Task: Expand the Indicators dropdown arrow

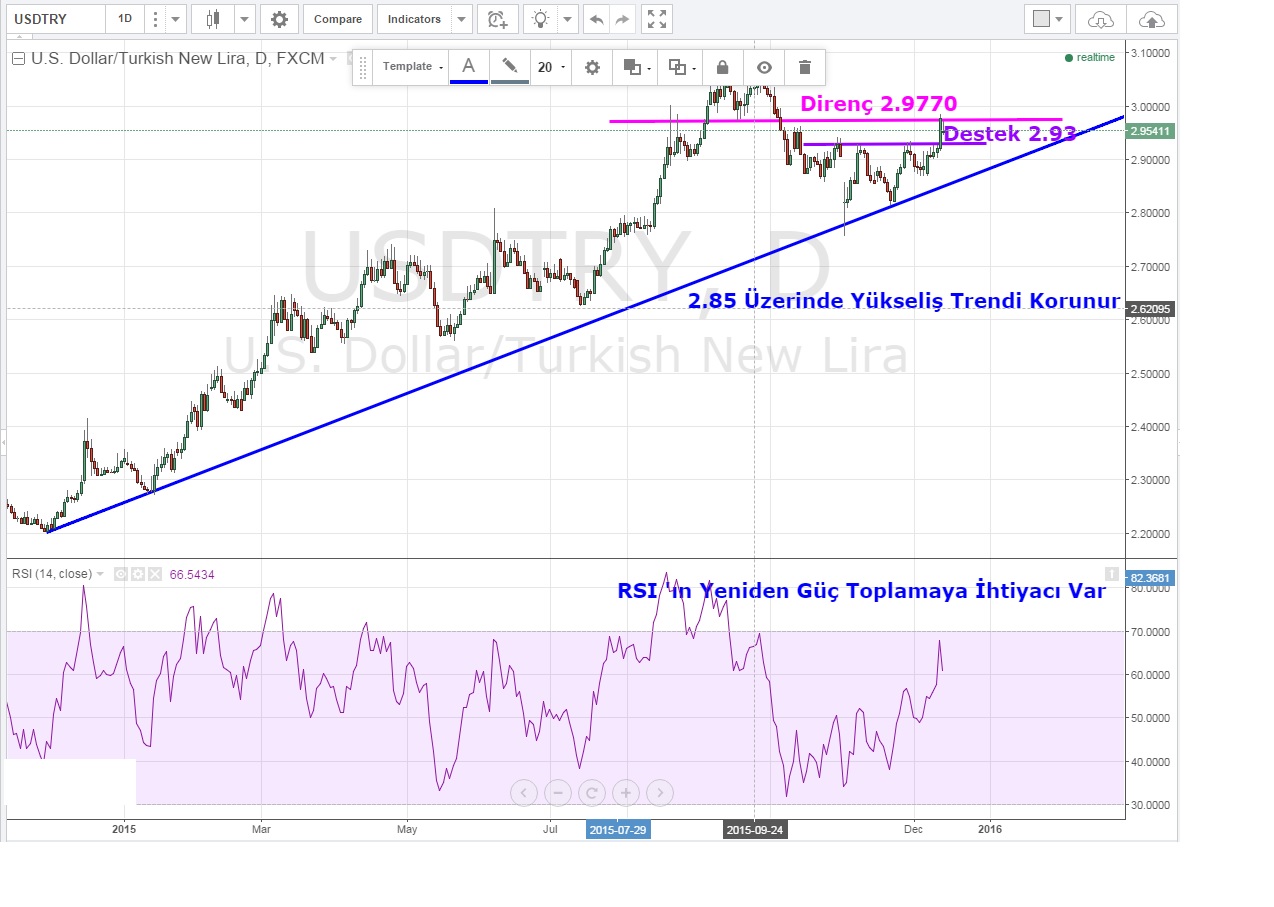Action: (461, 19)
